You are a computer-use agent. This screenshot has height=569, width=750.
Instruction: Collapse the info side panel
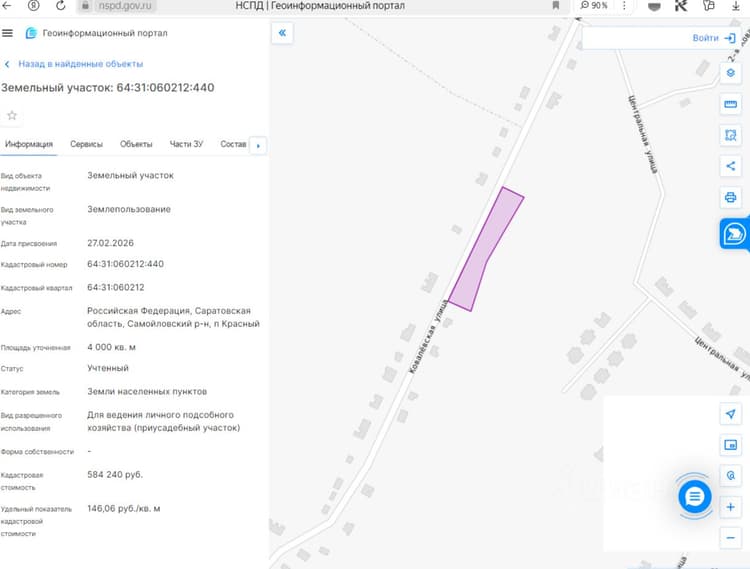pos(282,33)
